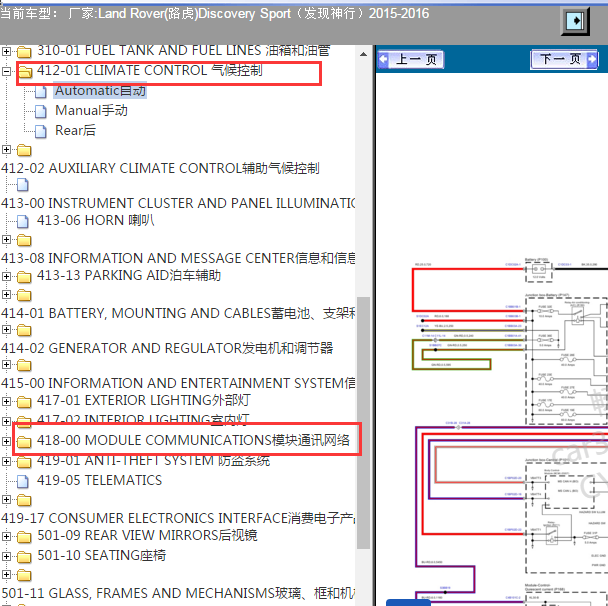The width and height of the screenshot is (608, 606).
Task: Expand the 419-01 ANTI-THEFT SYSTEM node
Action: (x=8, y=461)
